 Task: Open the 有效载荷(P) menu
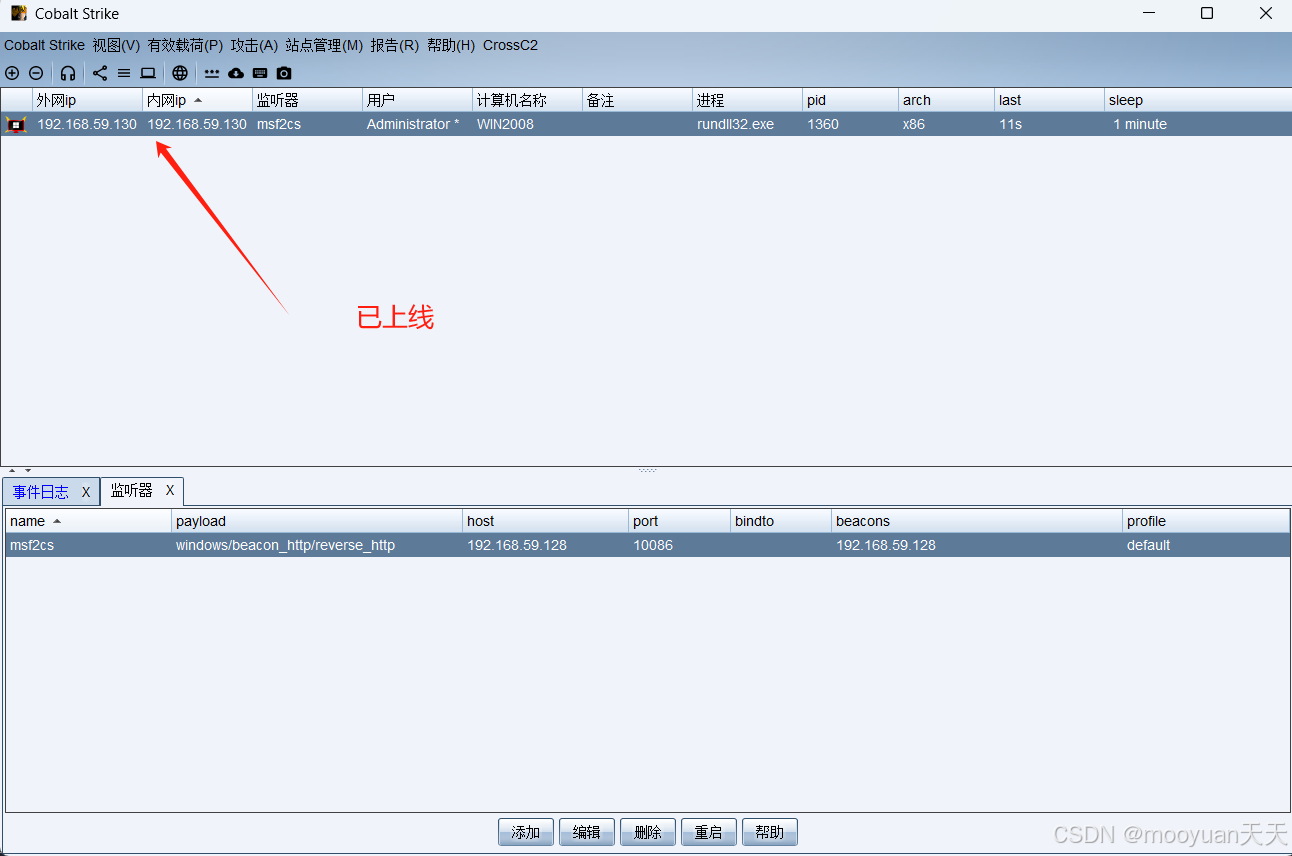[x=185, y=45]
